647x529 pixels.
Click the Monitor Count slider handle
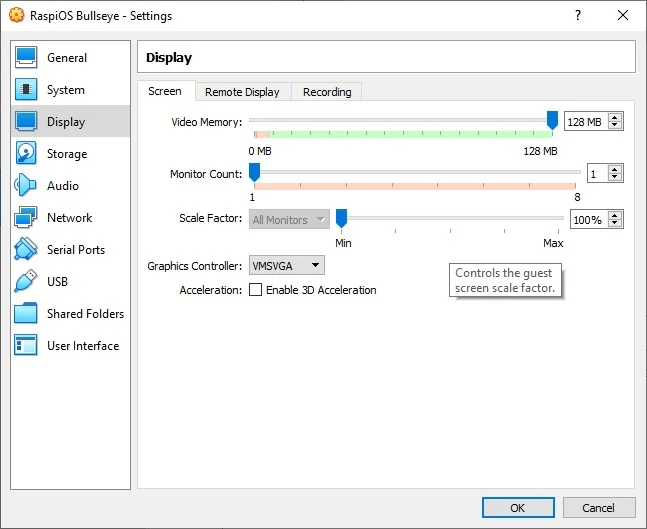coord(255,172)
